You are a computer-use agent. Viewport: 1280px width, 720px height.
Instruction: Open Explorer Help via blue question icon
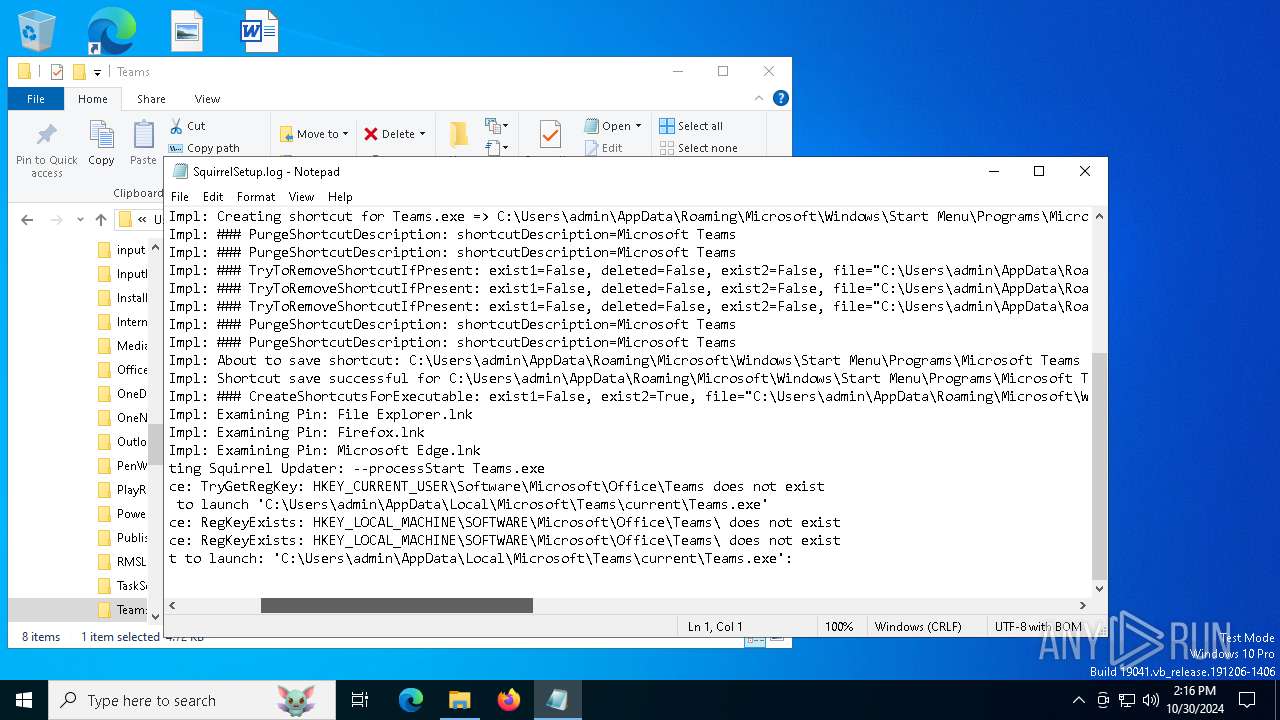[x=781, y=98]
